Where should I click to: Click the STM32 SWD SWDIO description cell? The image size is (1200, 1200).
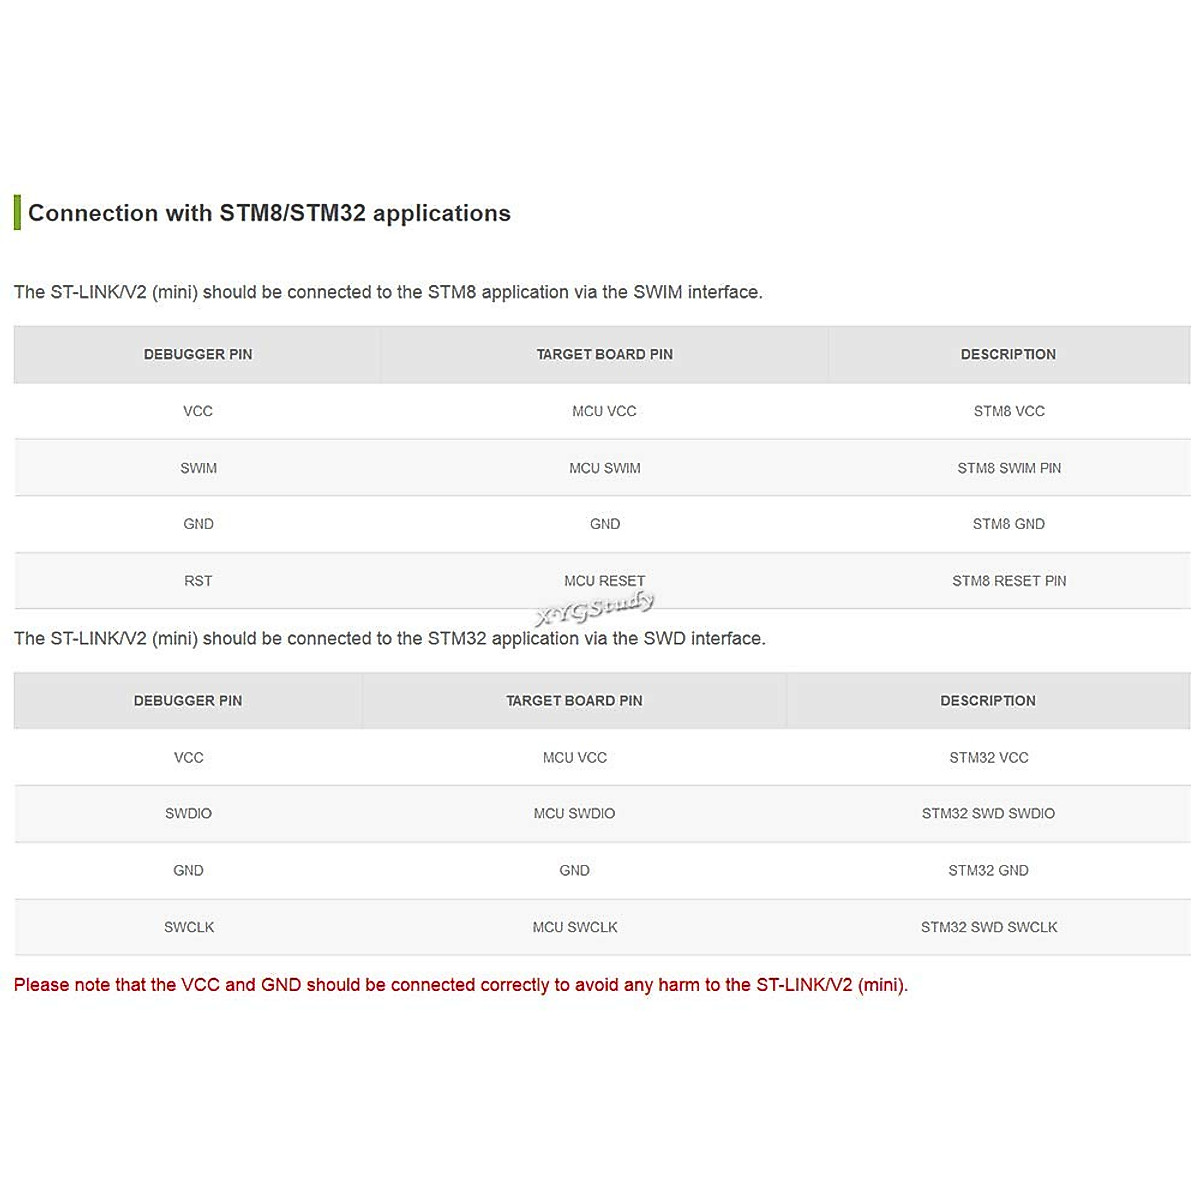pos(988,814)
